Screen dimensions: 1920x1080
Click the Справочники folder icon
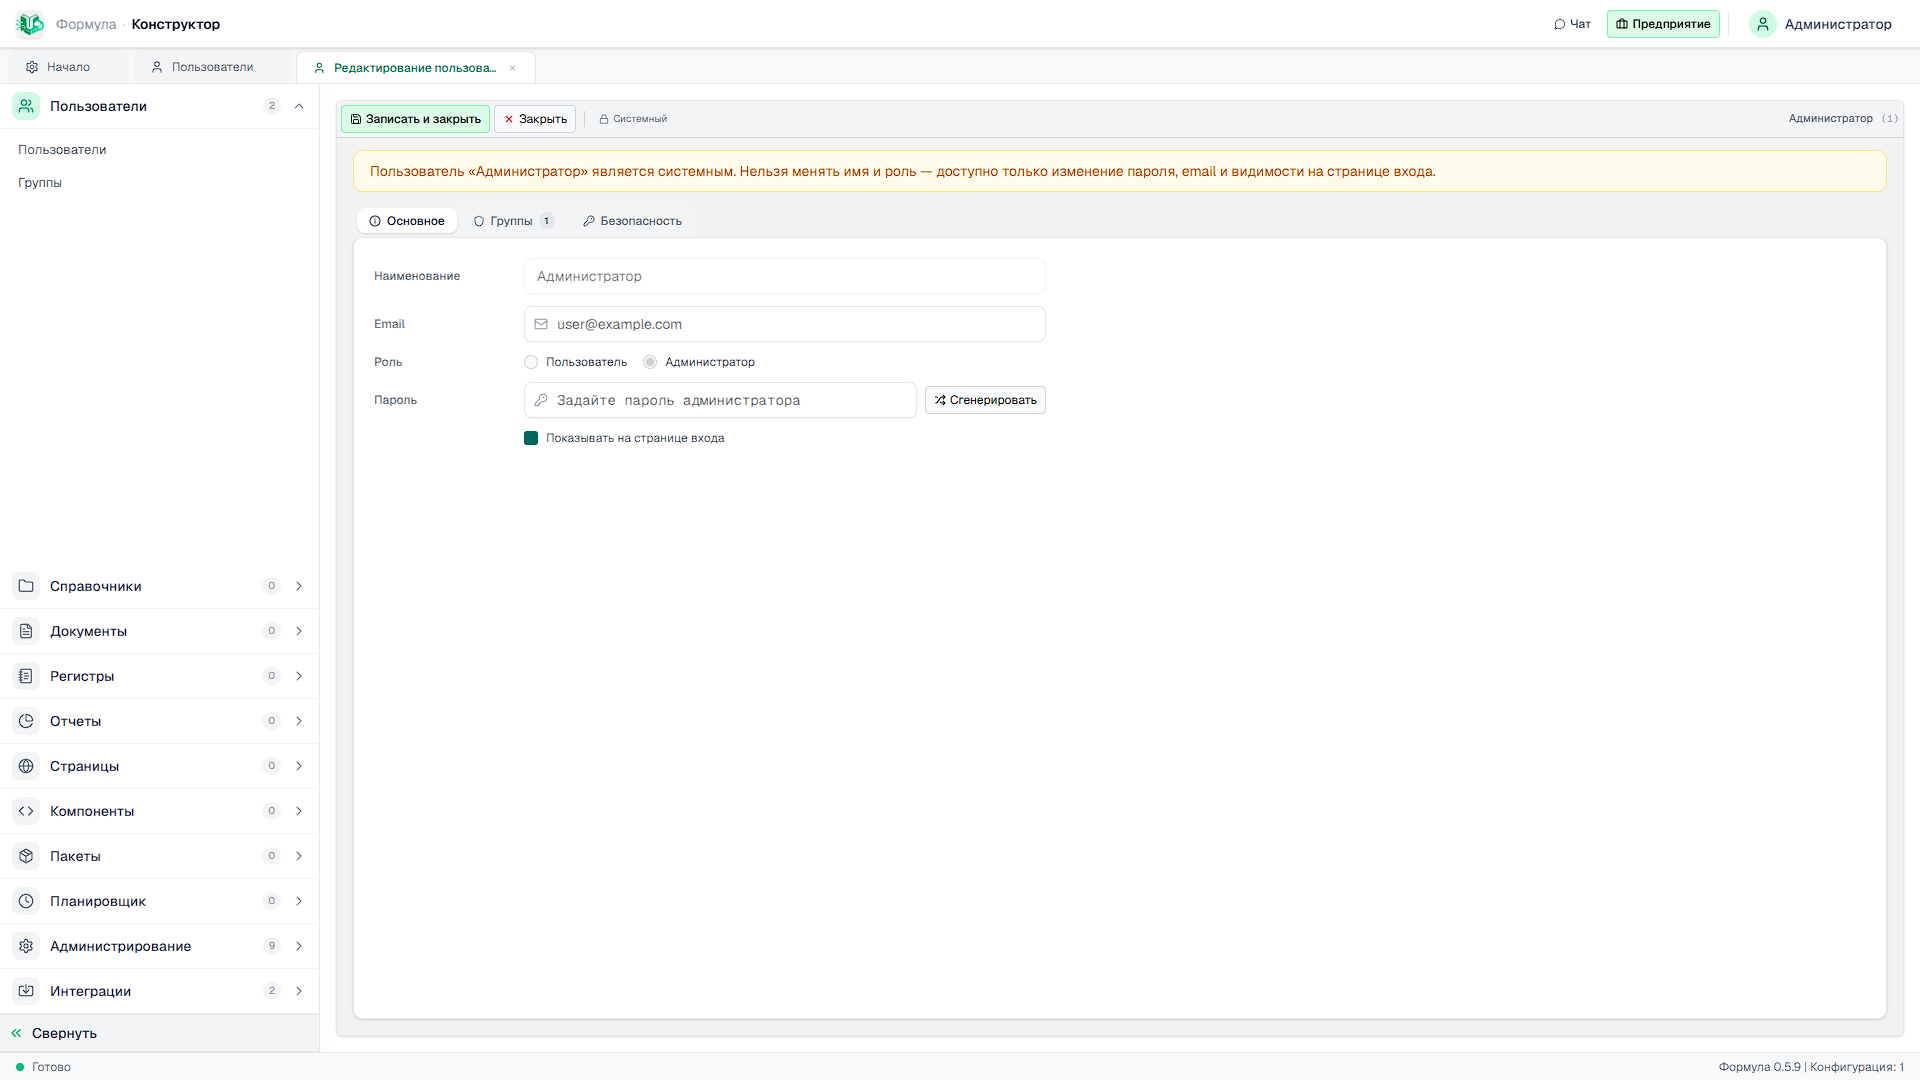26,586
